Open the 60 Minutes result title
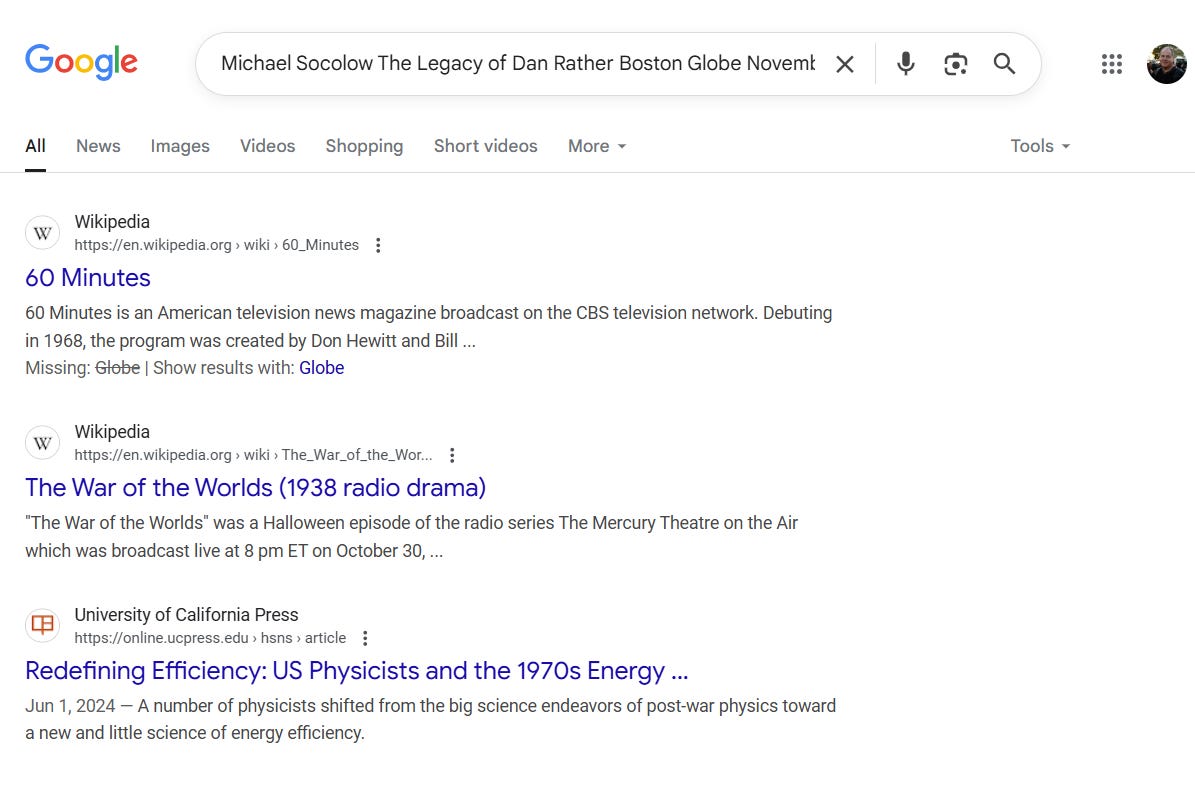 coord(88,277)
